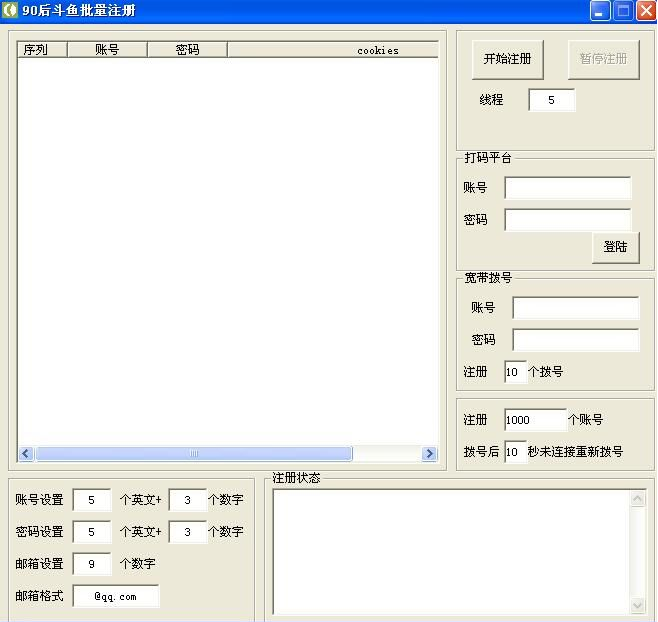The image size is (658, 622).
Task: Click the 打码平台 密码 input field
Action: coord(567,220)
